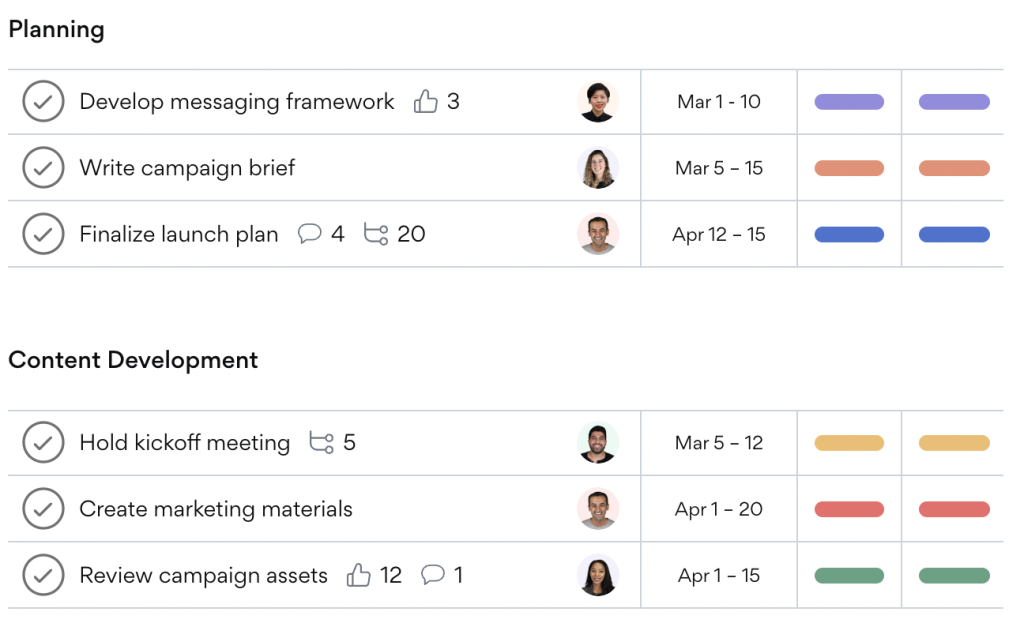The image size is (1024, 638).
Task: Open the task Create marketing materials
Action: [x=216, y=509]
